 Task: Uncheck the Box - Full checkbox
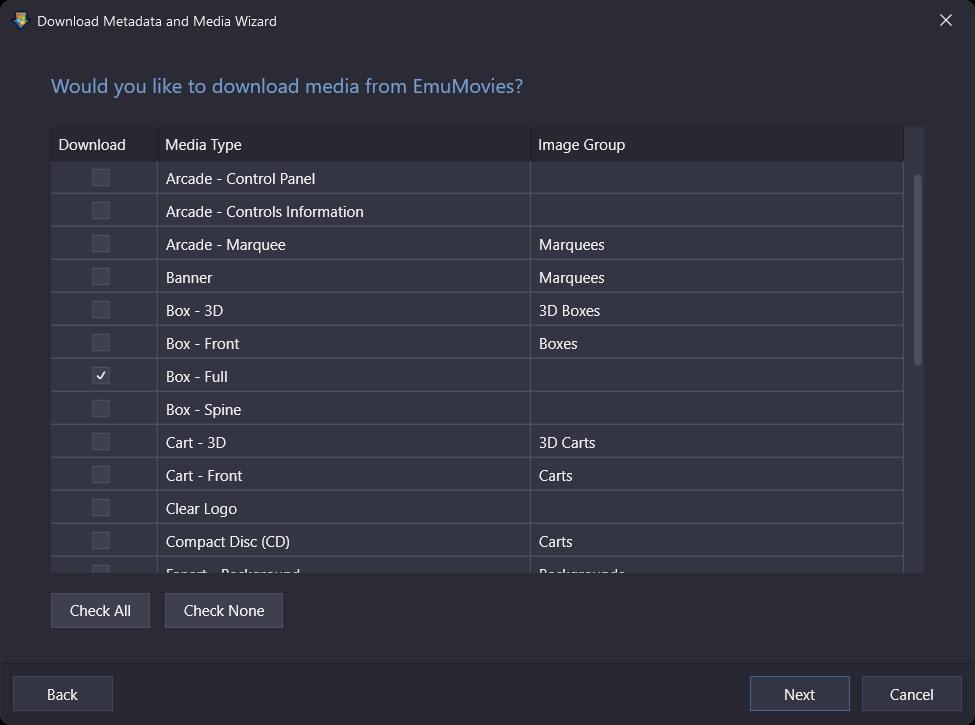click(101, 376)
